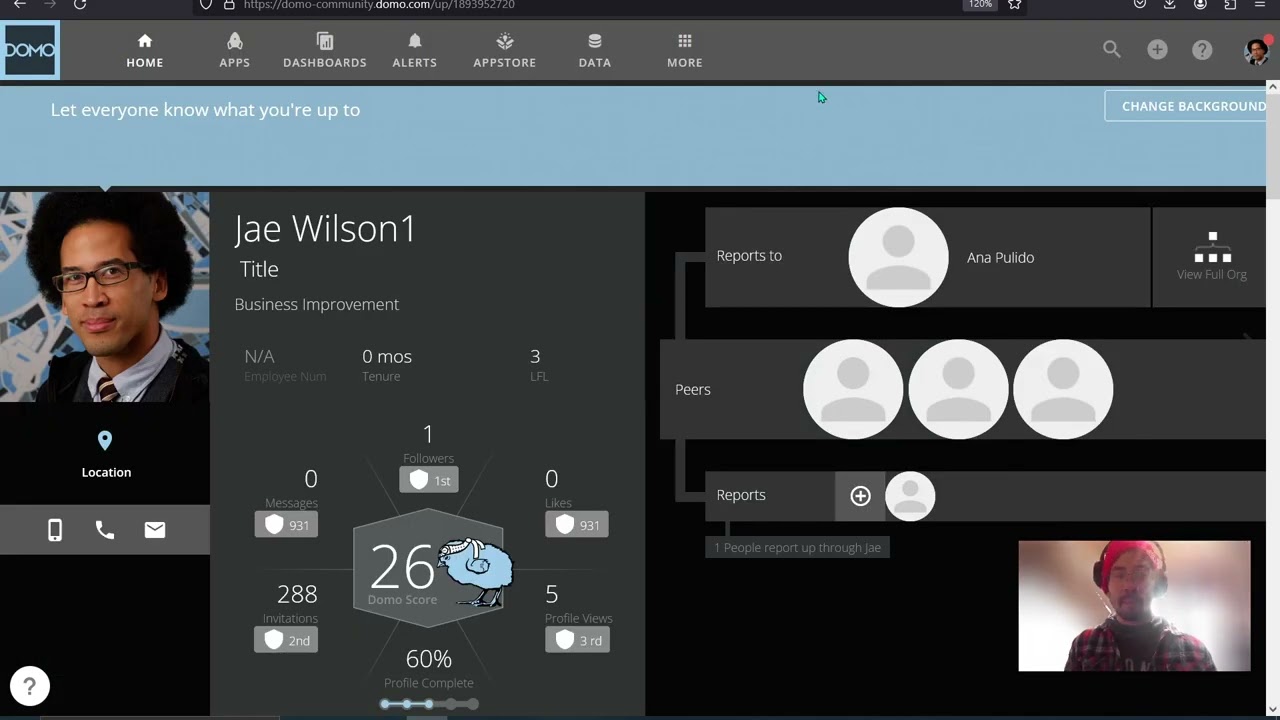Click the Messages 931 rank badge

pyautogui.click(x=286, y=525)
